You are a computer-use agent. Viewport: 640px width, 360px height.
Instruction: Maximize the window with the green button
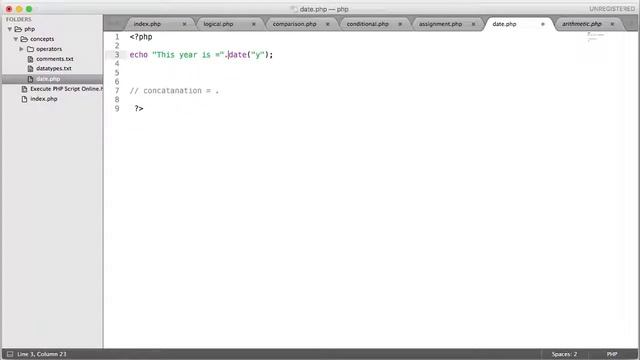tap(29, 9)
